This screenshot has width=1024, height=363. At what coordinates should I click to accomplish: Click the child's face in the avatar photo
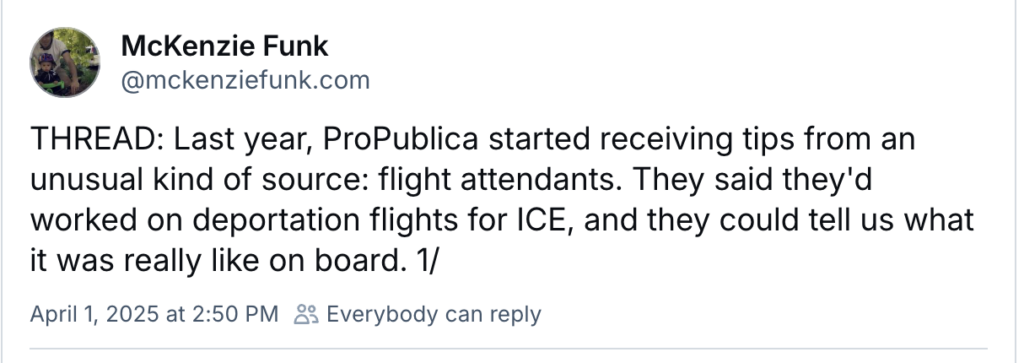coord(47,67)
